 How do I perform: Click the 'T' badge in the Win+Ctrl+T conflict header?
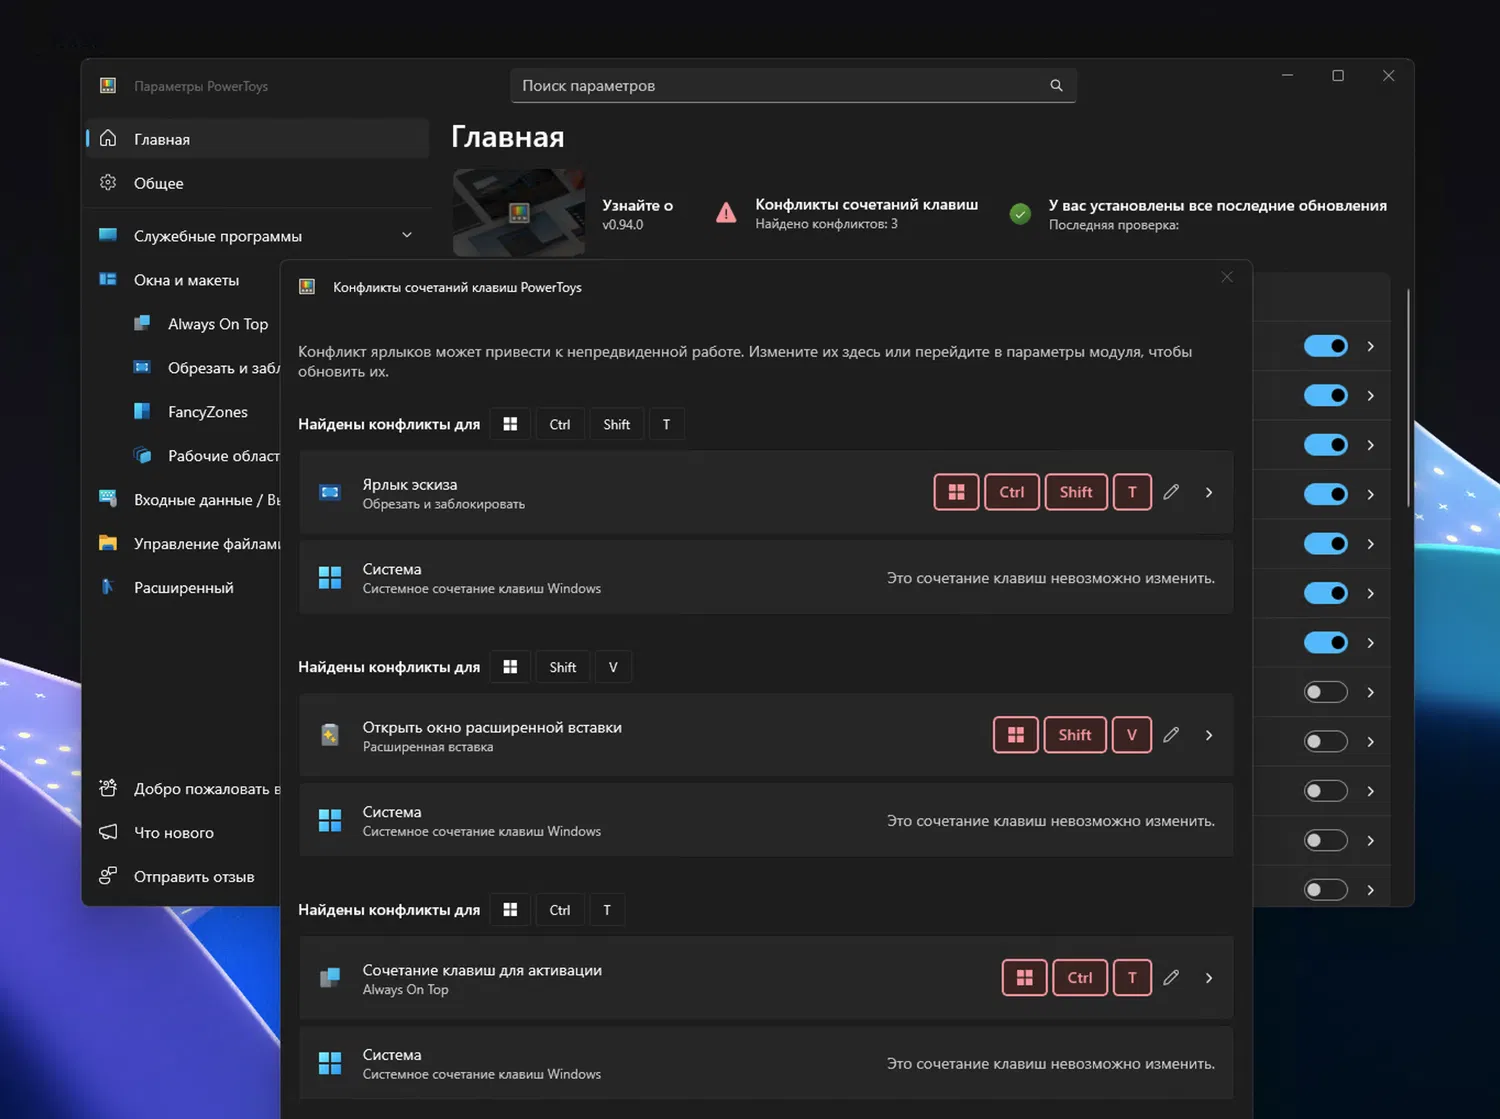[607, 910]
